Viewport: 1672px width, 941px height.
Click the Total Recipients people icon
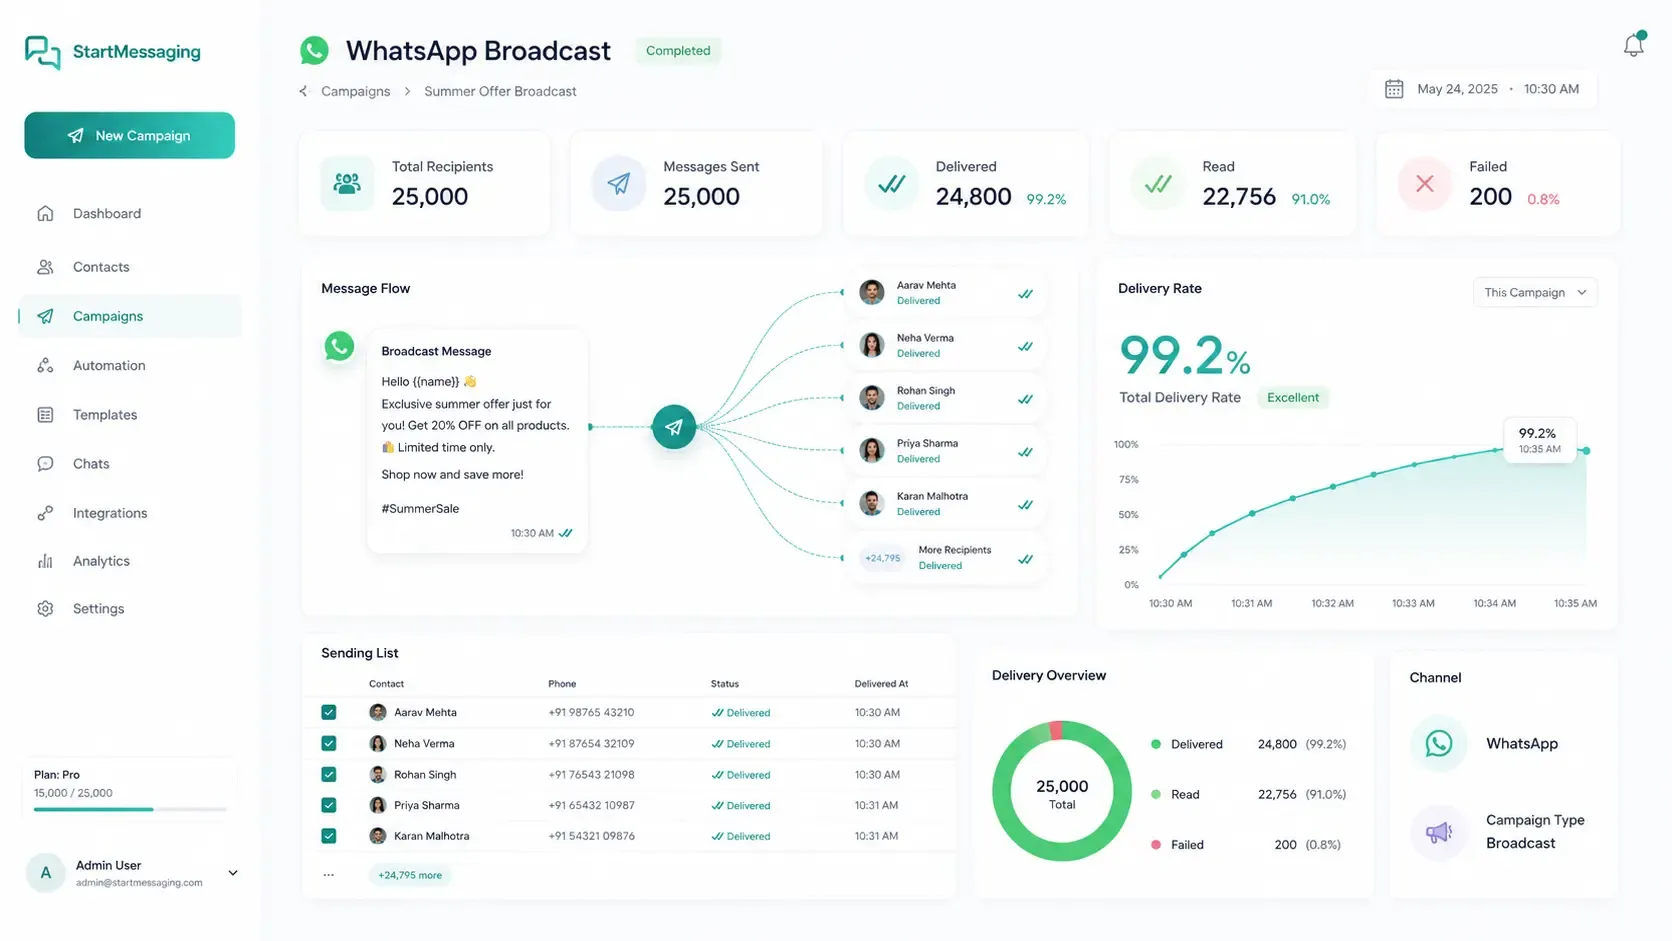point(347,183)
